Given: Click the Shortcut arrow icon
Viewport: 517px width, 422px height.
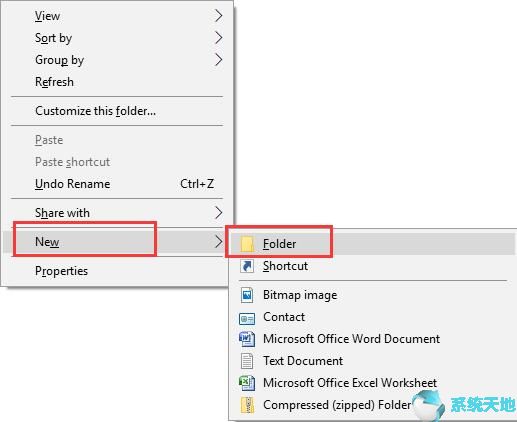Looking at the screenshot, I should 247,266.
